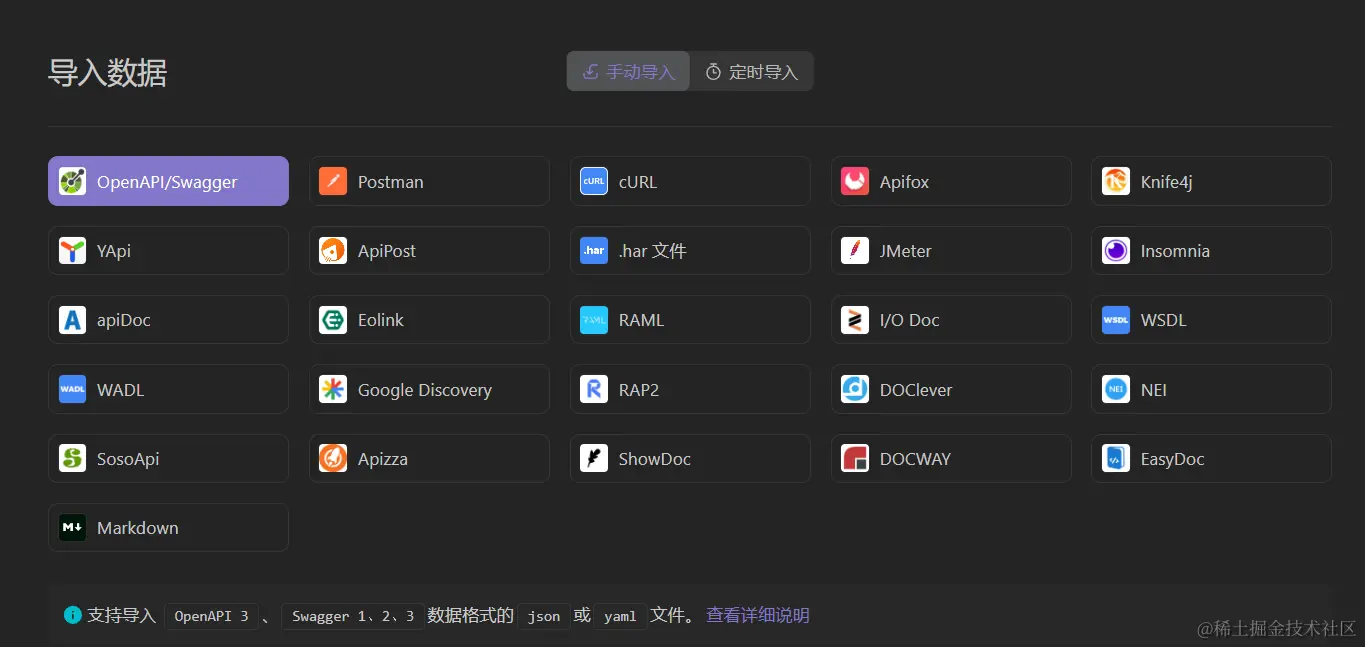
Task: Select the RAML icon
Action: click(594, 320)
